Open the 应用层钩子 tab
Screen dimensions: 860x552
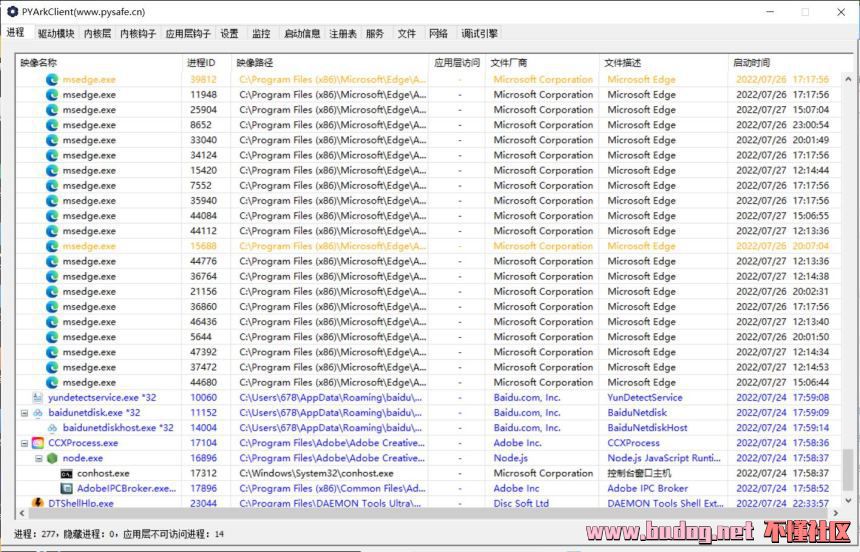(x=188, y=33)
